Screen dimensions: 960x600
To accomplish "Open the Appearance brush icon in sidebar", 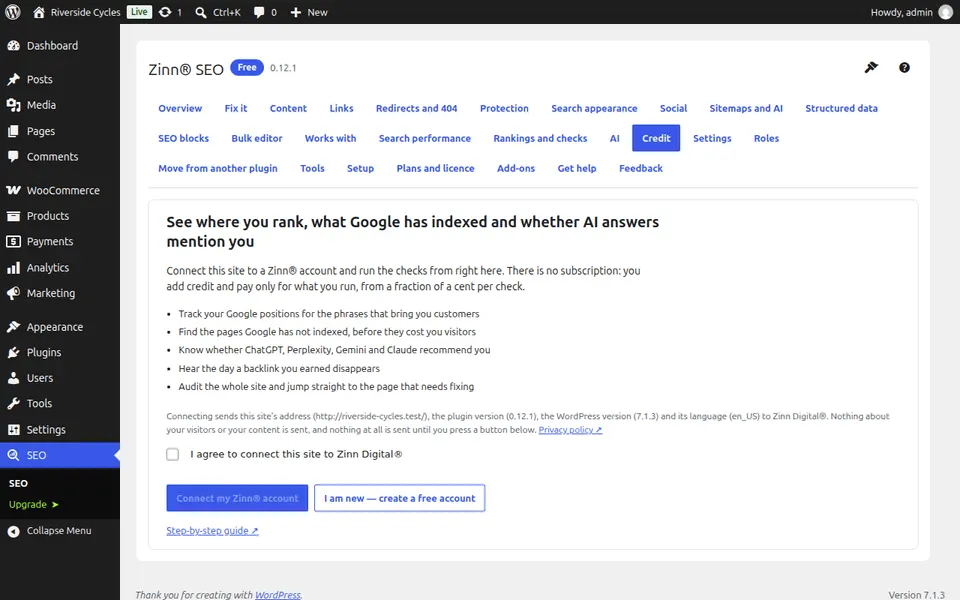I will click(x=13, y=327).
